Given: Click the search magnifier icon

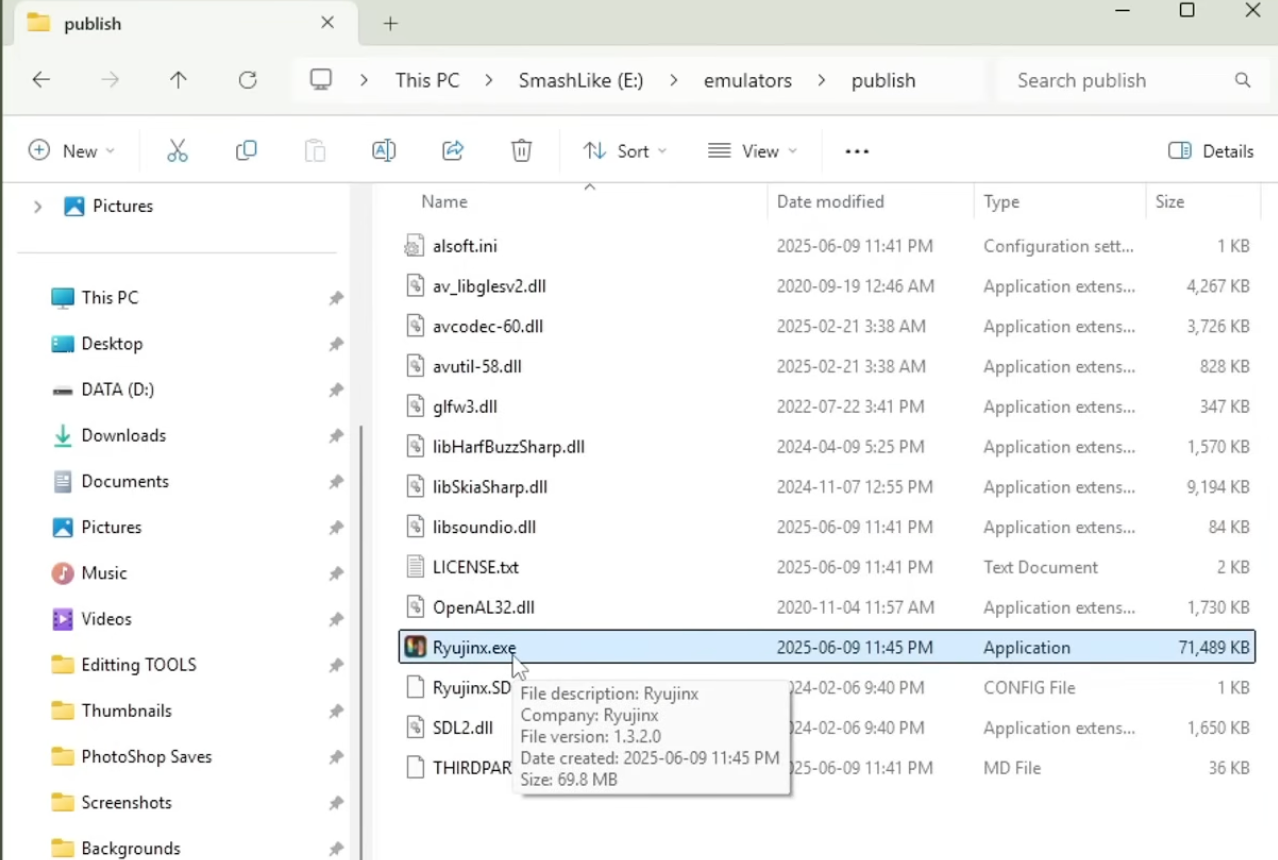Looking at the screenshot, I should tap(1243, 80).
